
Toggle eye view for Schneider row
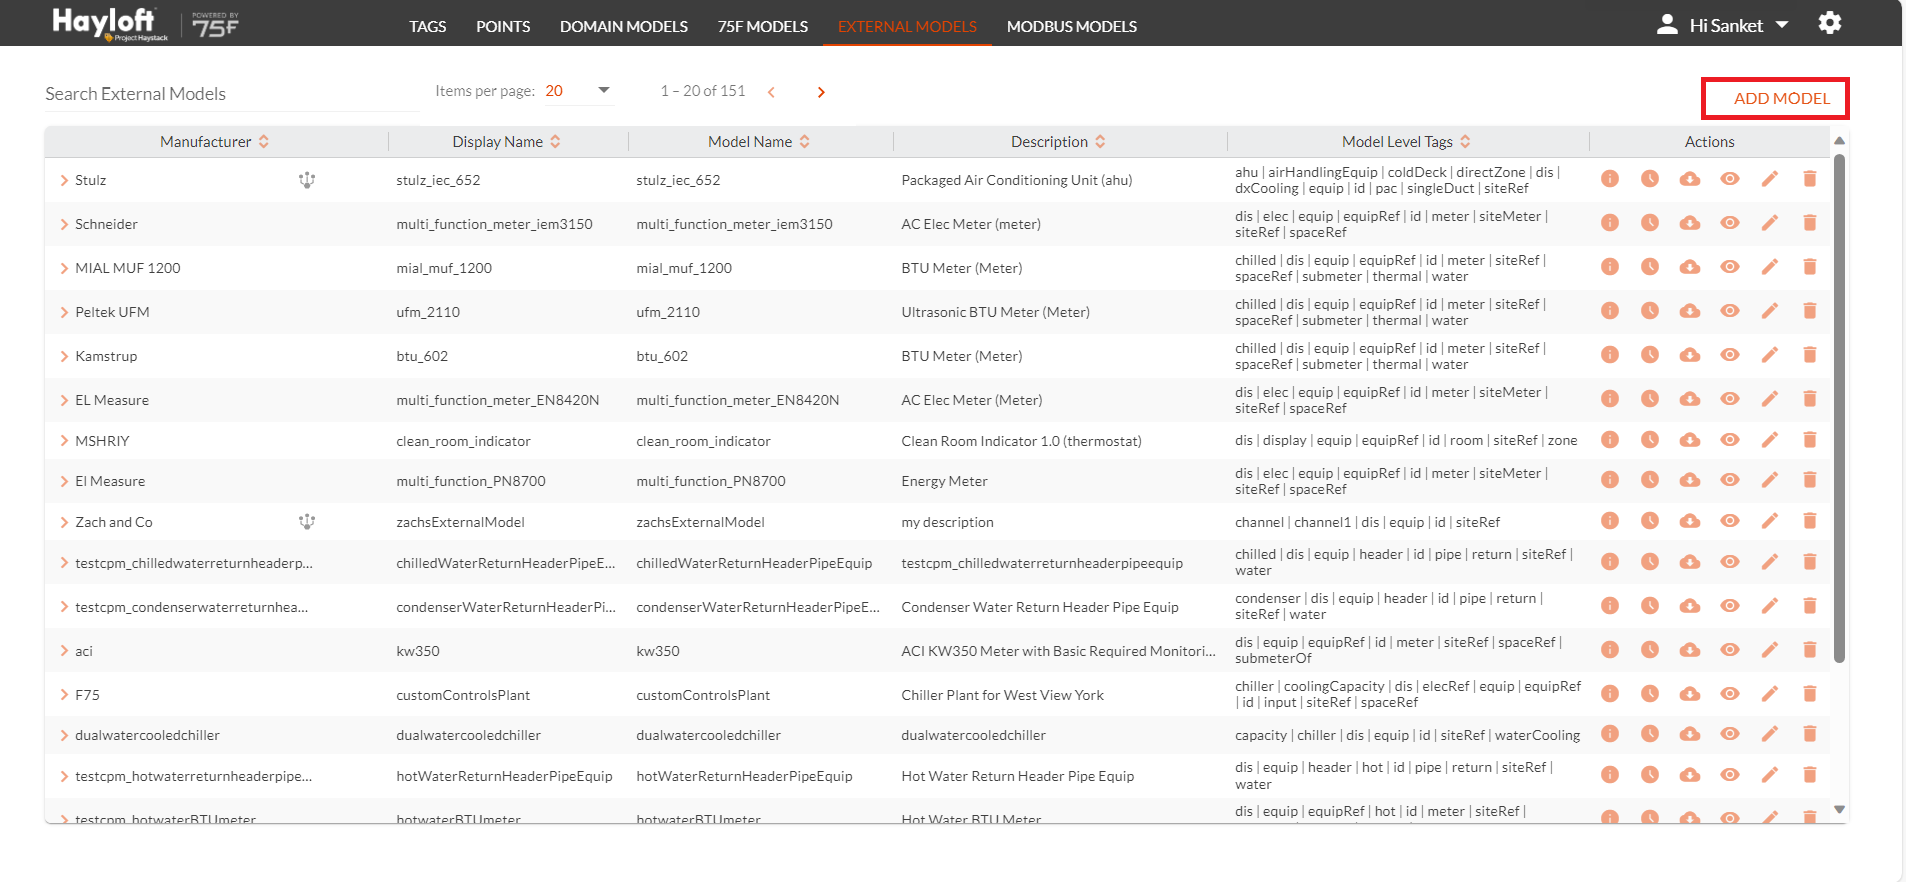1730,223
